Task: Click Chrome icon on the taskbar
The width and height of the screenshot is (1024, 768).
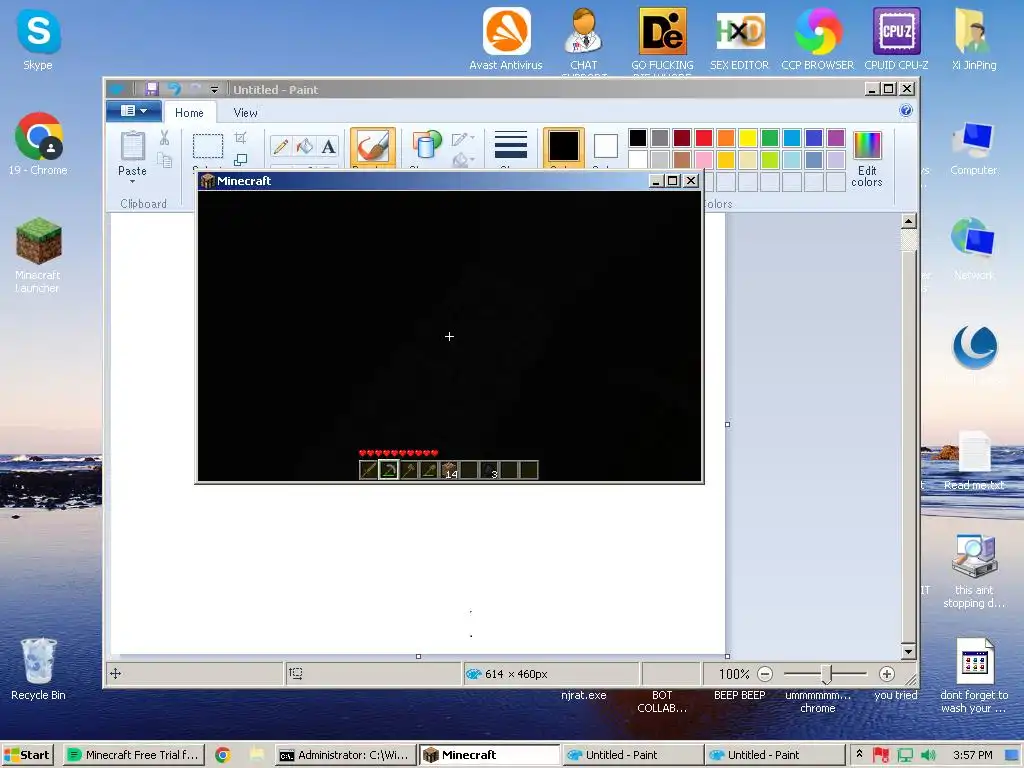Action: (x=223, y=755)
